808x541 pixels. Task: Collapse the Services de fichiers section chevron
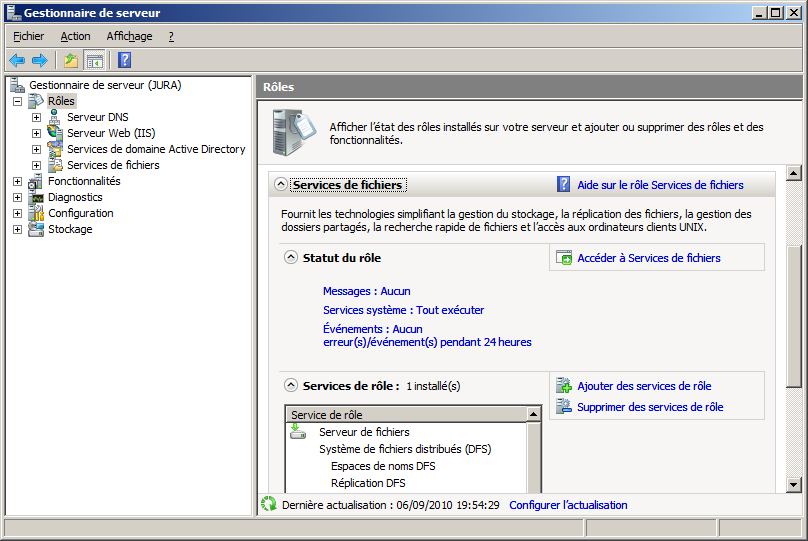tap(280, 185)
